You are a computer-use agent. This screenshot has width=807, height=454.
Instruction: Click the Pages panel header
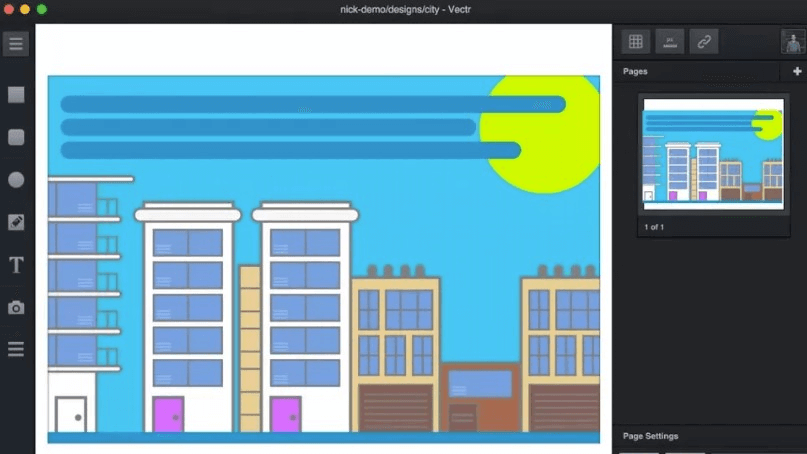pyautogui.click(x=635, y=72)
